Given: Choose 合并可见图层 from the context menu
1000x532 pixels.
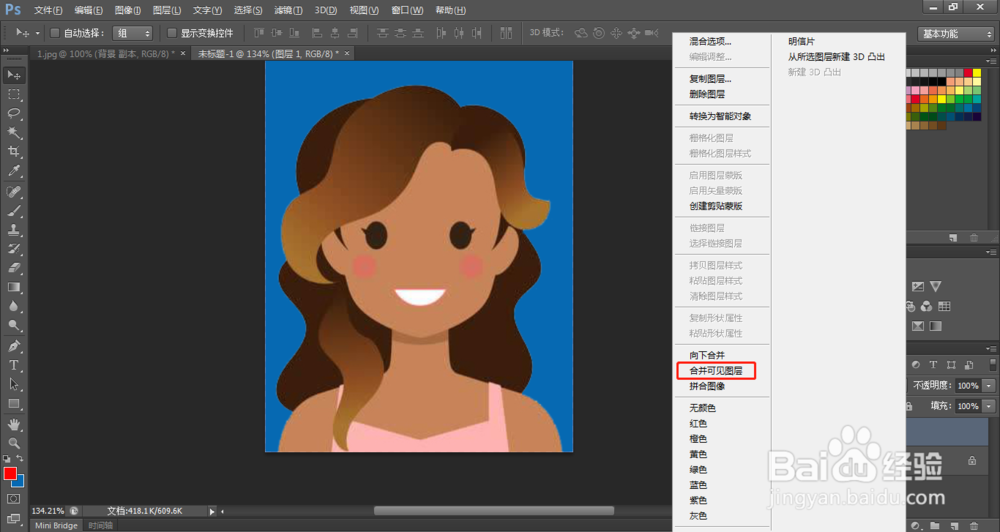Looking at the screenshot, I should click(x=716, y=371).
